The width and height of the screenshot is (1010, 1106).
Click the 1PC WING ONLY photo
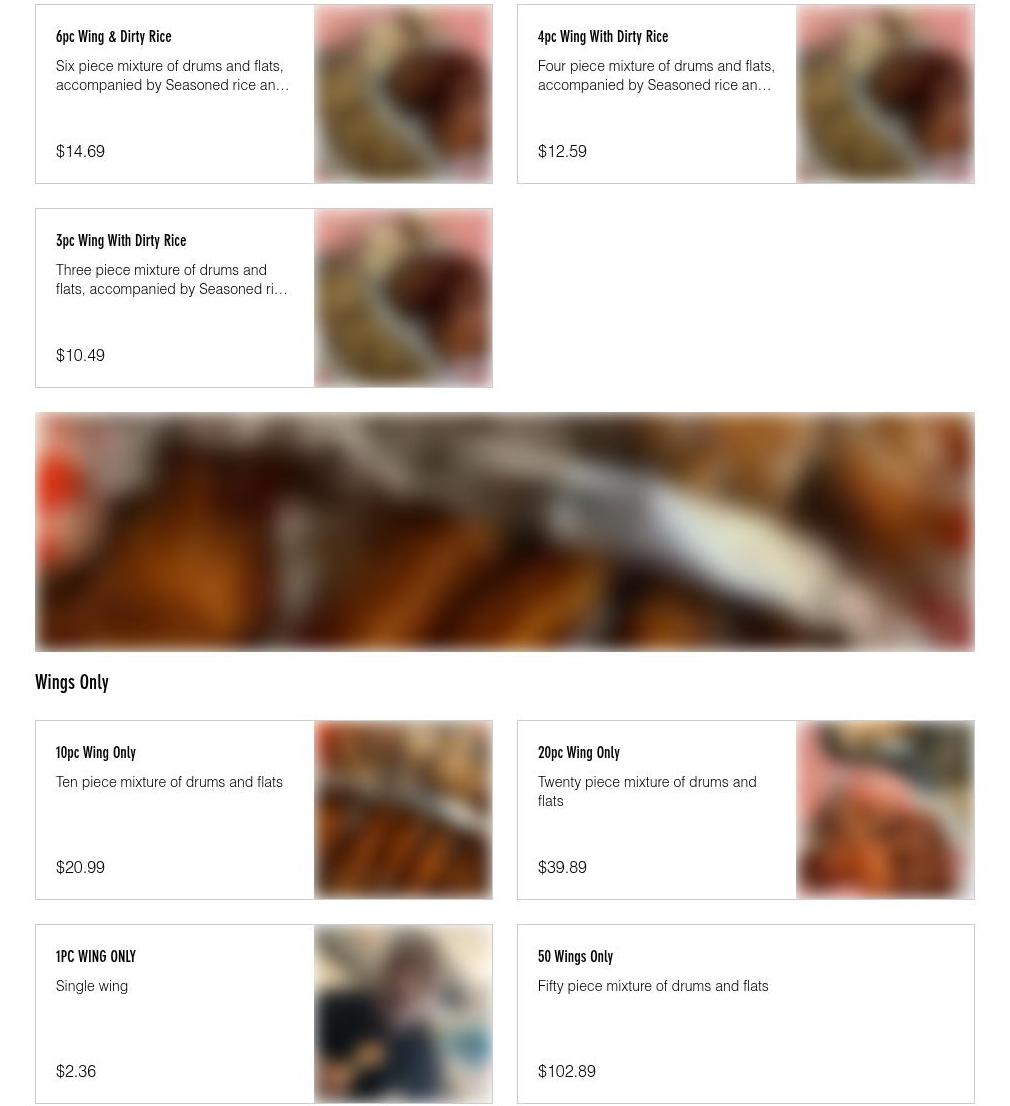click(x=403, y=1014)
